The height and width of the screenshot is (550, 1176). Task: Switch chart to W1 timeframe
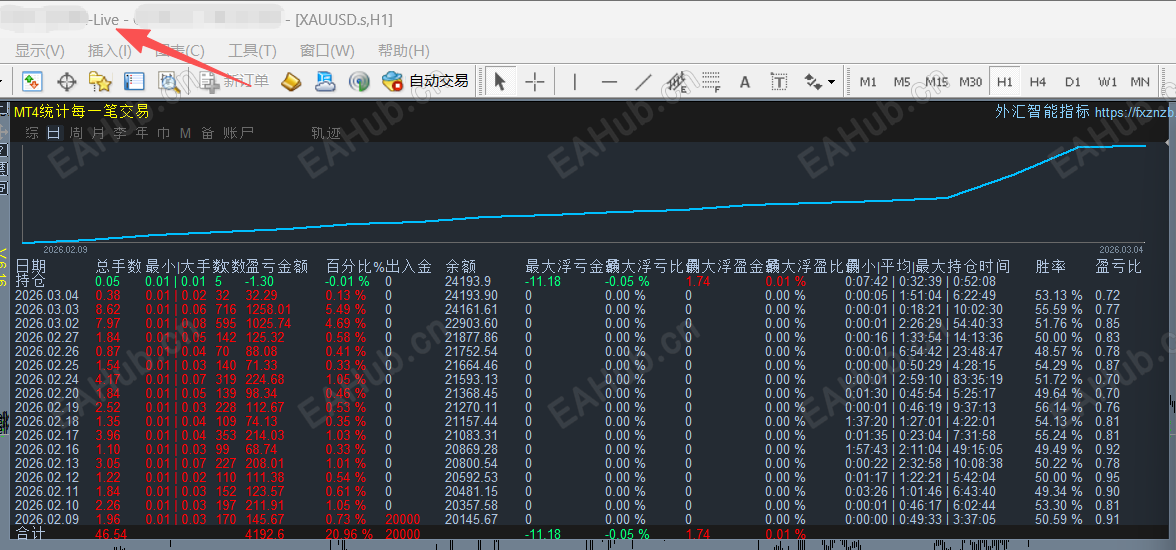(x=1108, y=82)
